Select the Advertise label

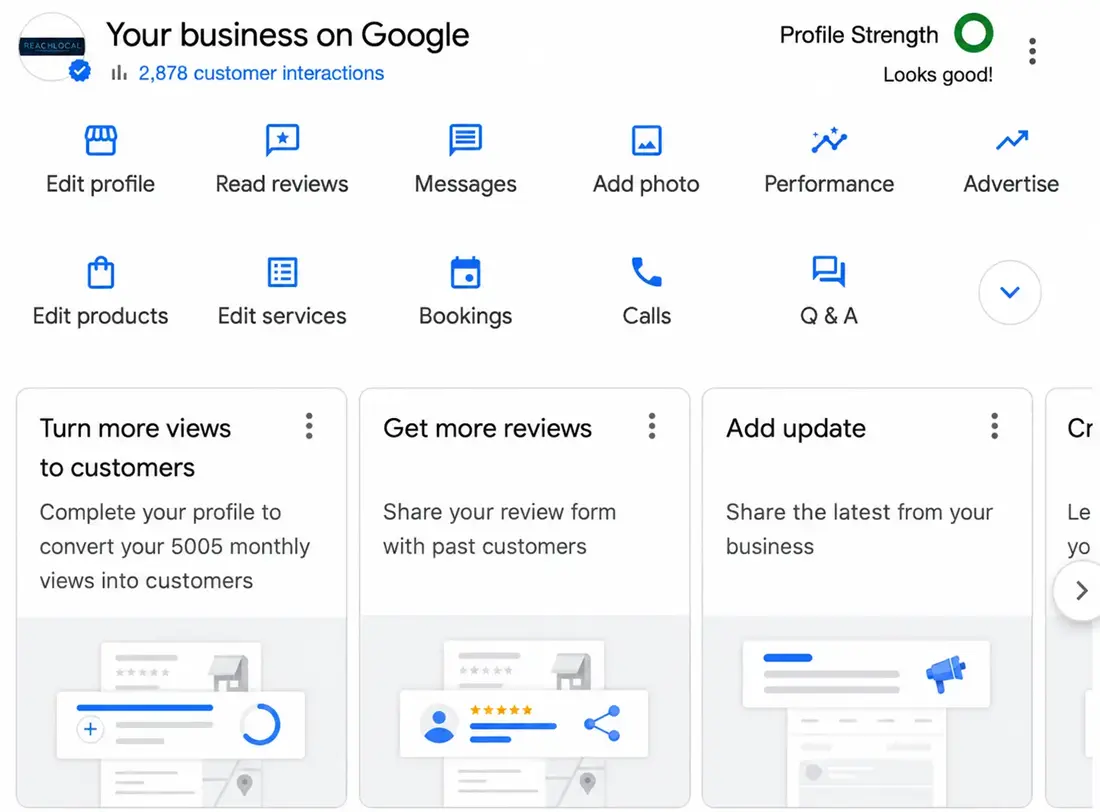pos(1012,184)
